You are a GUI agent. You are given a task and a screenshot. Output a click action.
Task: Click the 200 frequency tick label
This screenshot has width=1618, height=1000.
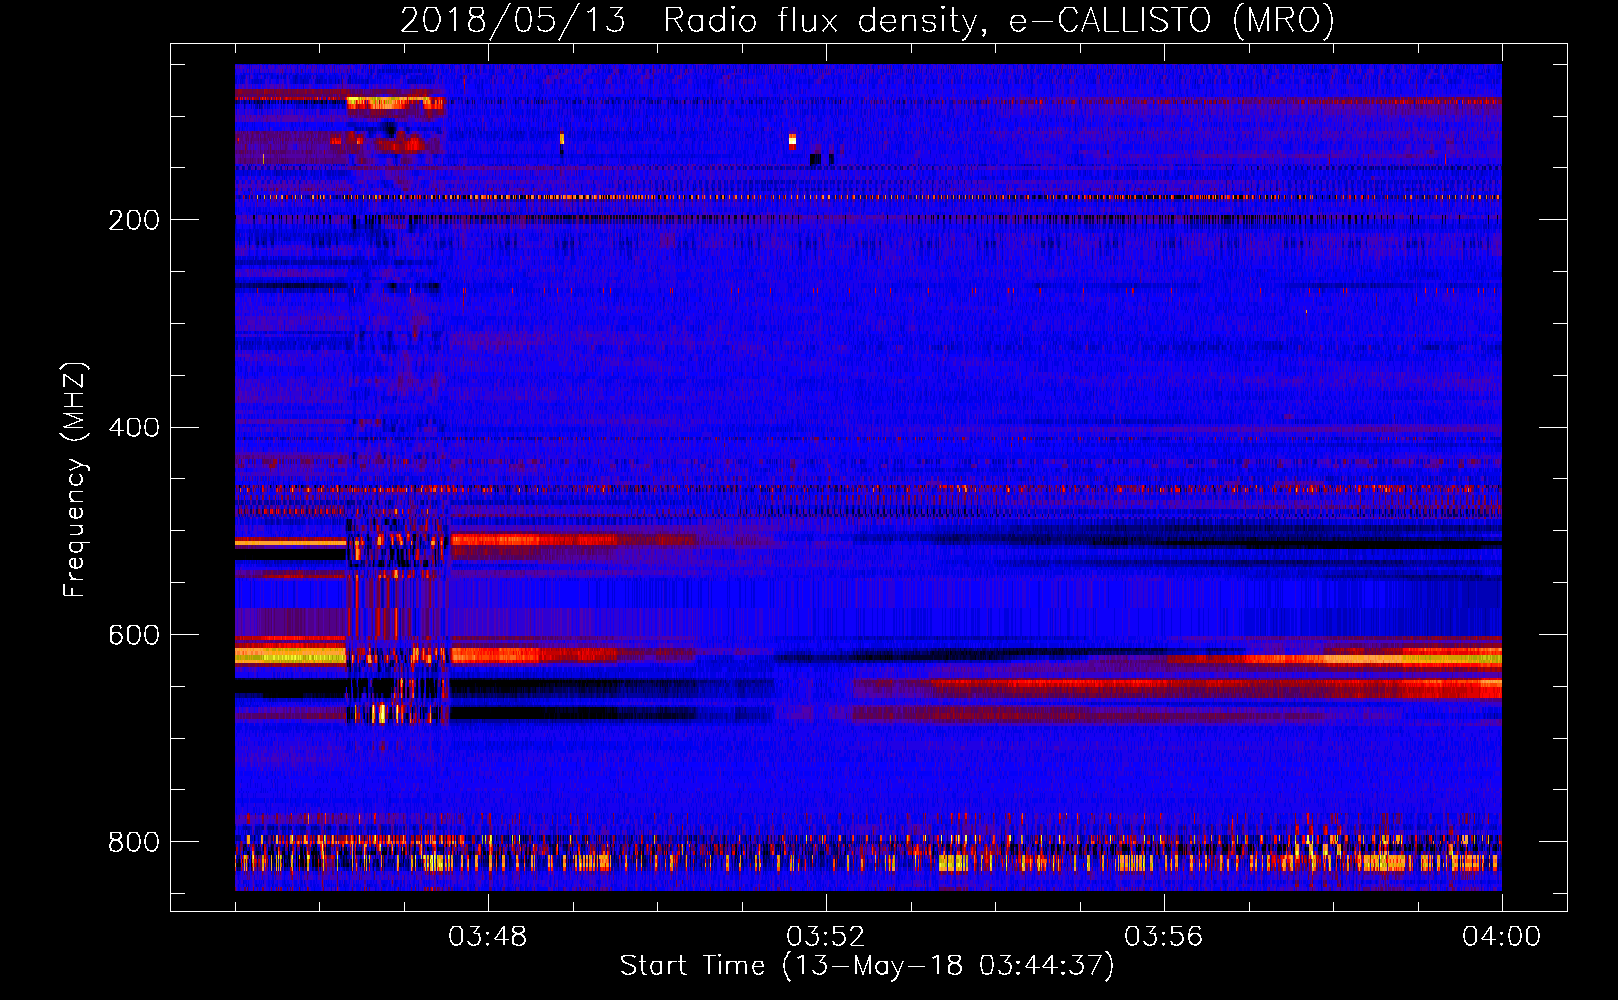[134, 220]
